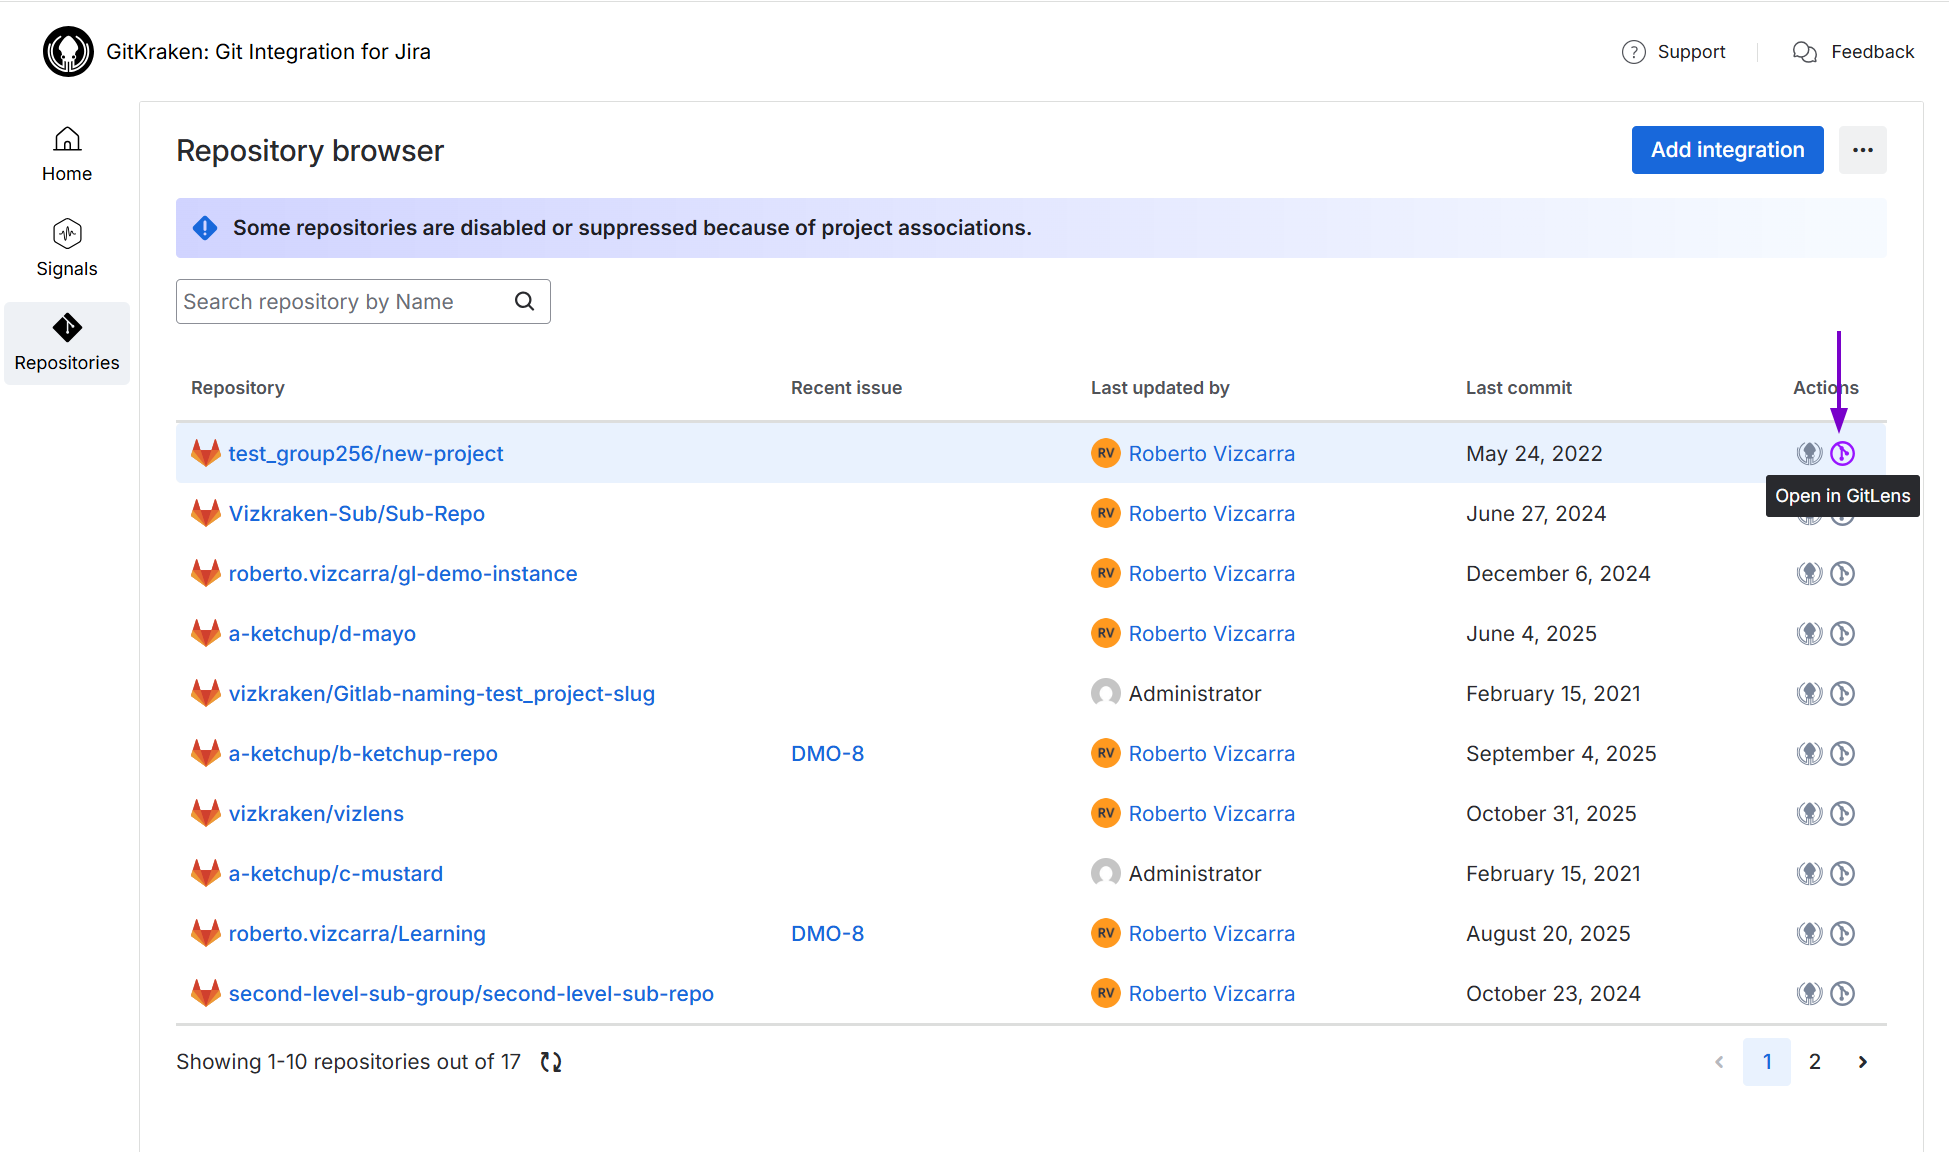Open Vizkraken-Sub/Sub-Repo in GitKraken
Viewport: 1949px width, 1152px height.
(x=1809, y=513)
